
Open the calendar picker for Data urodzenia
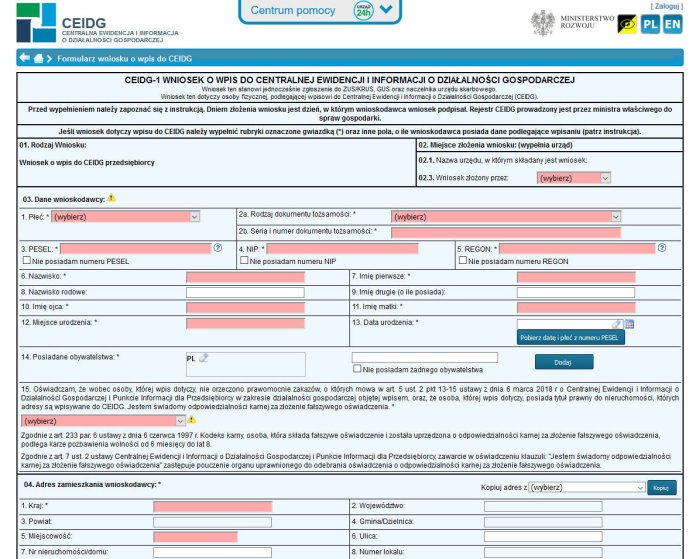[630, 324]
